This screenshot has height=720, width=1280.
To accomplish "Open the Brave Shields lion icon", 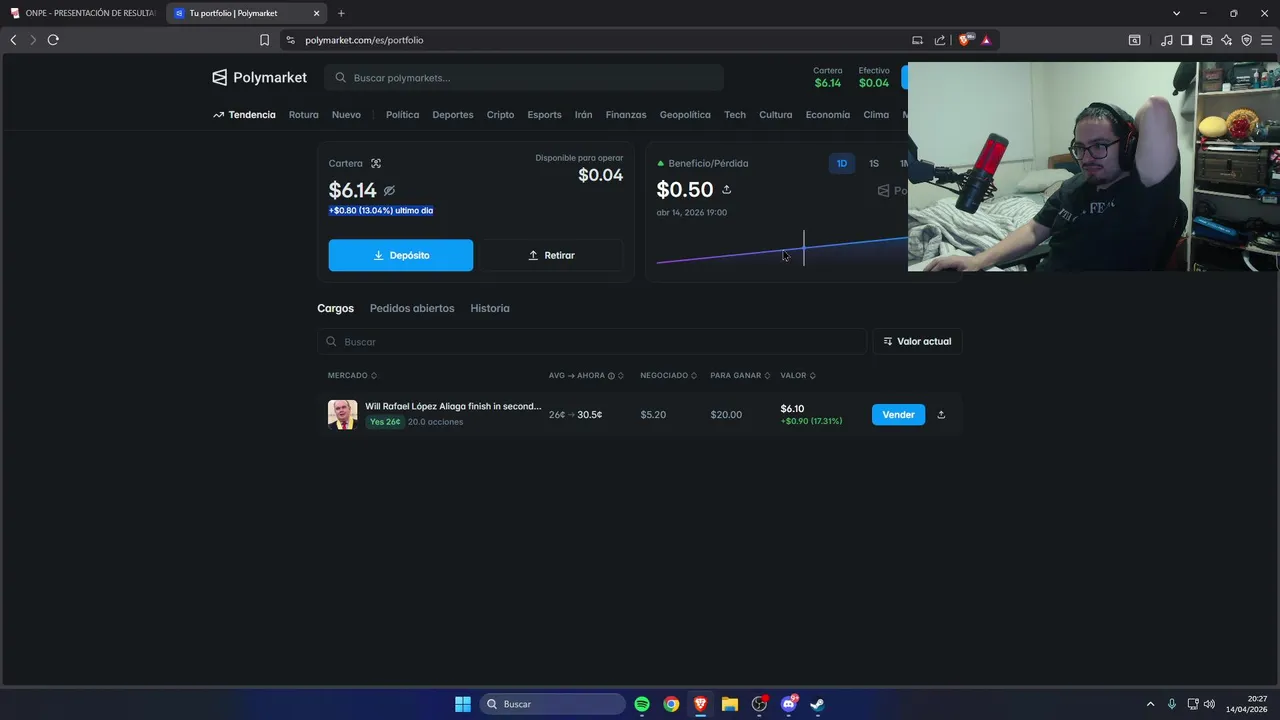I will (x=965, y=40).
